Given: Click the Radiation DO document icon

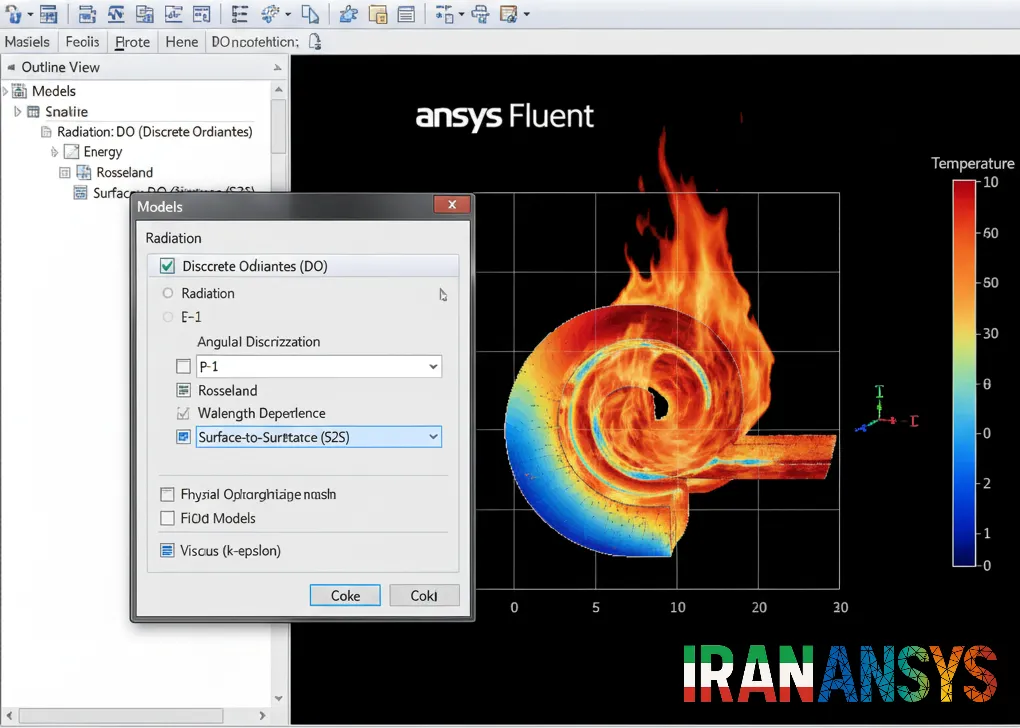Looking at the screenshot, I should [x=46, y=132].
